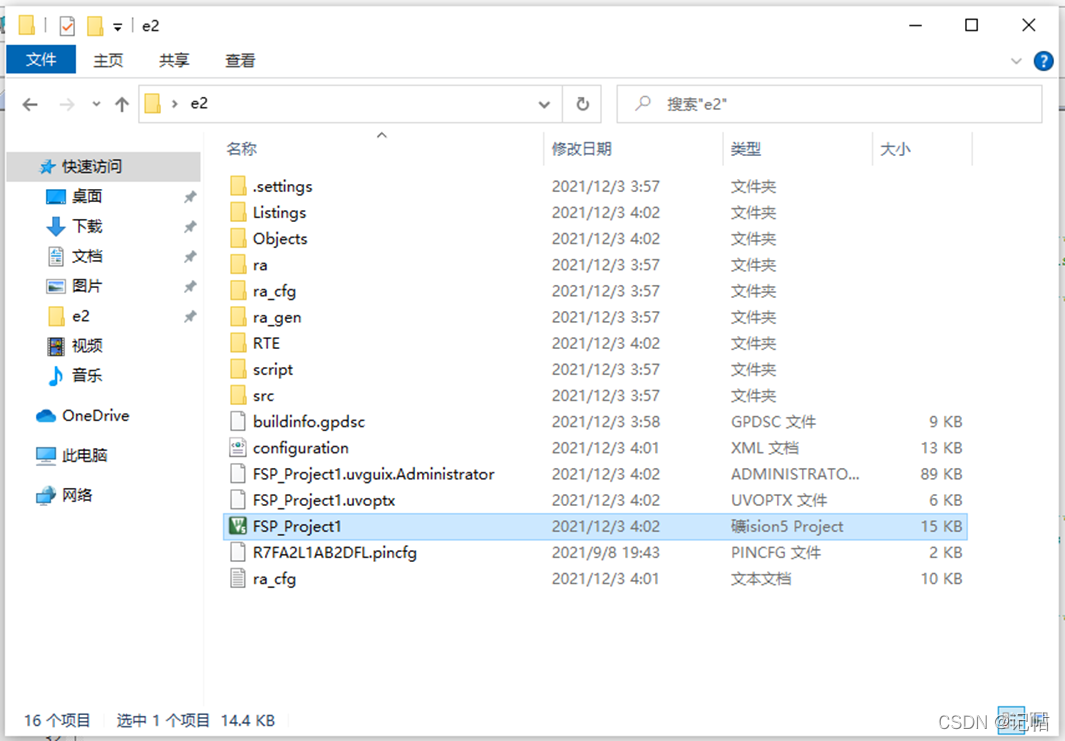
Task: Click the e2 breadcrumb in address bar
Action: [x=198, y=104]
